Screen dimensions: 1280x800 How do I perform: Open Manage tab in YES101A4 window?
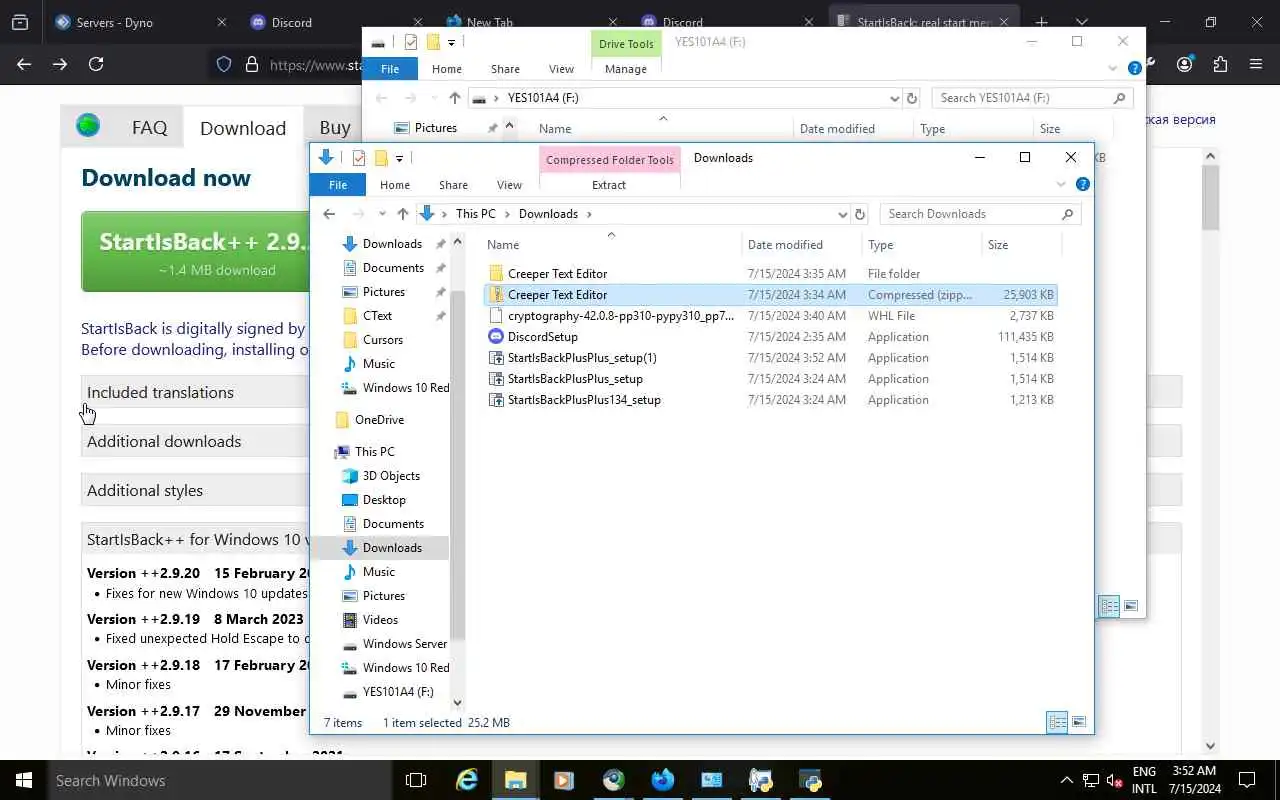click(626, 69)
